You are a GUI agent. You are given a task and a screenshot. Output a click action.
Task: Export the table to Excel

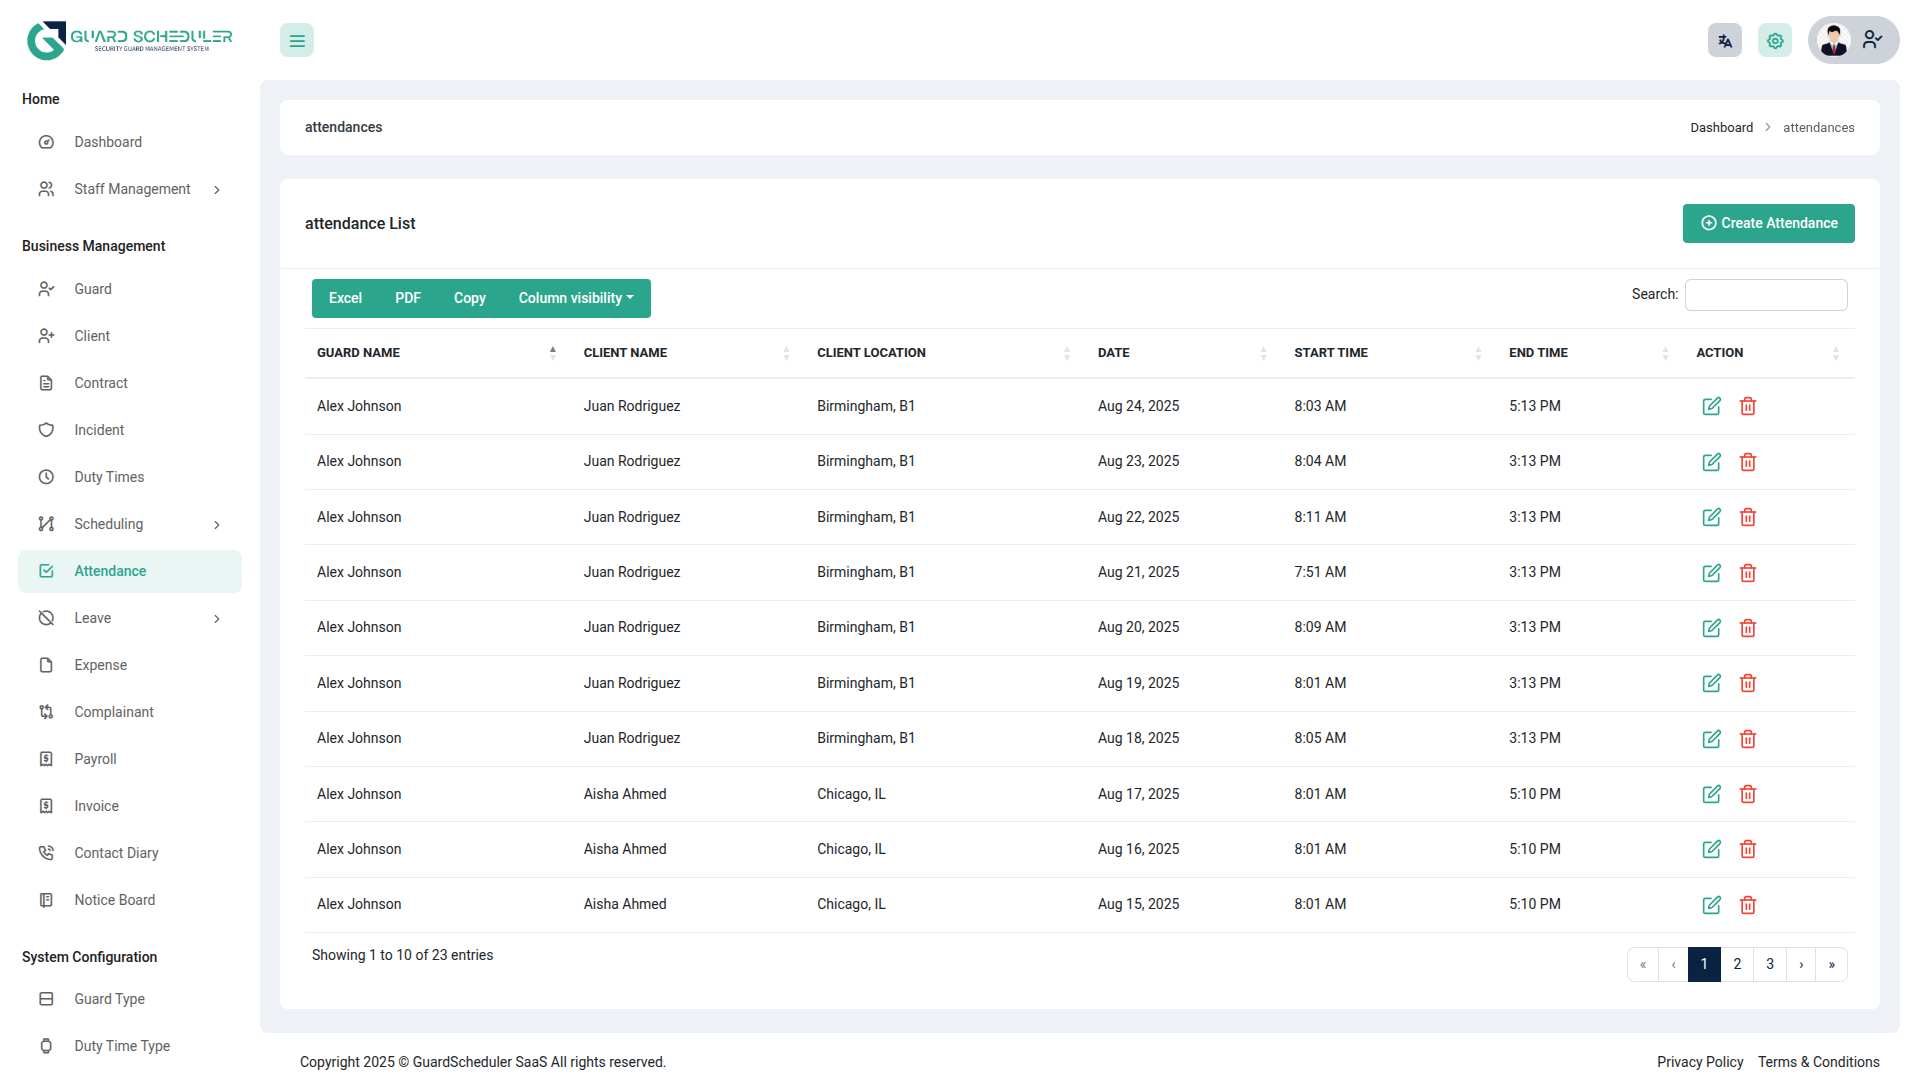click(345, 298)
